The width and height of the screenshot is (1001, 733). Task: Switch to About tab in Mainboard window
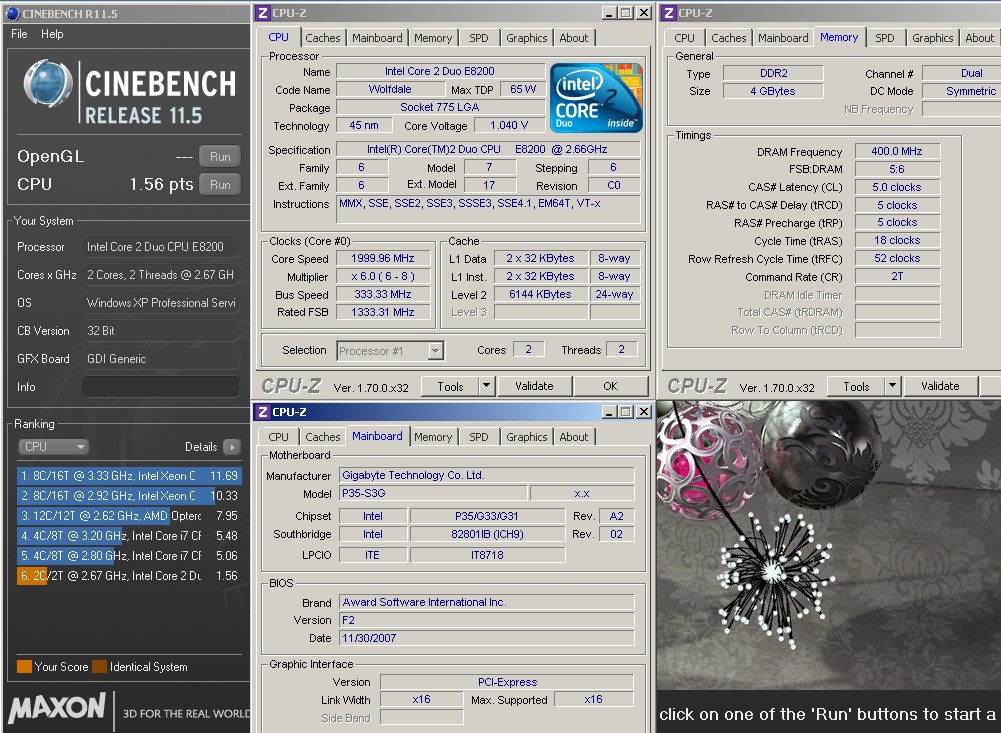(574, 437)
